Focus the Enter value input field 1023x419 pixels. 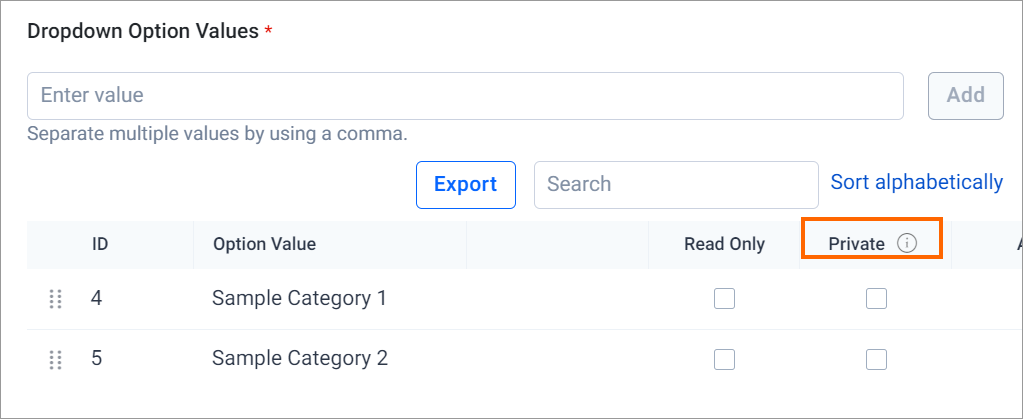(x=465, y=95)
